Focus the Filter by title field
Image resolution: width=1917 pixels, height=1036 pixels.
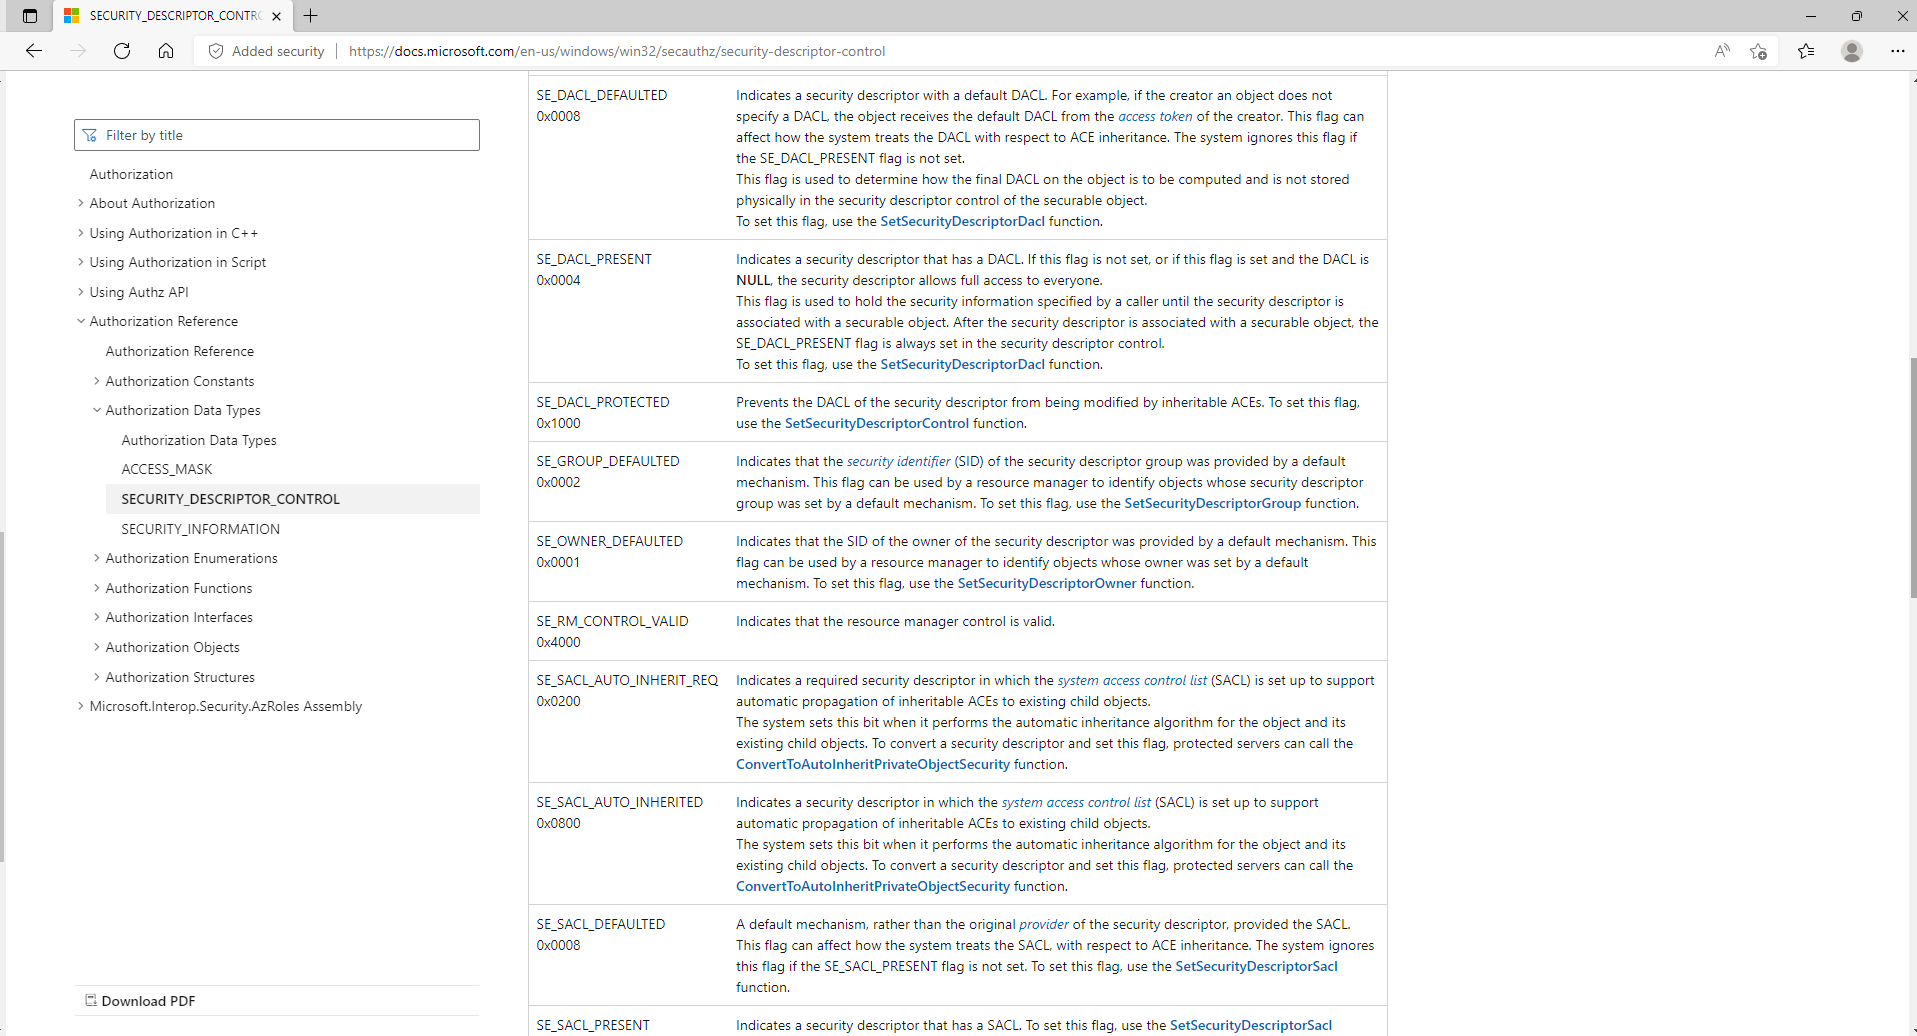277,135
